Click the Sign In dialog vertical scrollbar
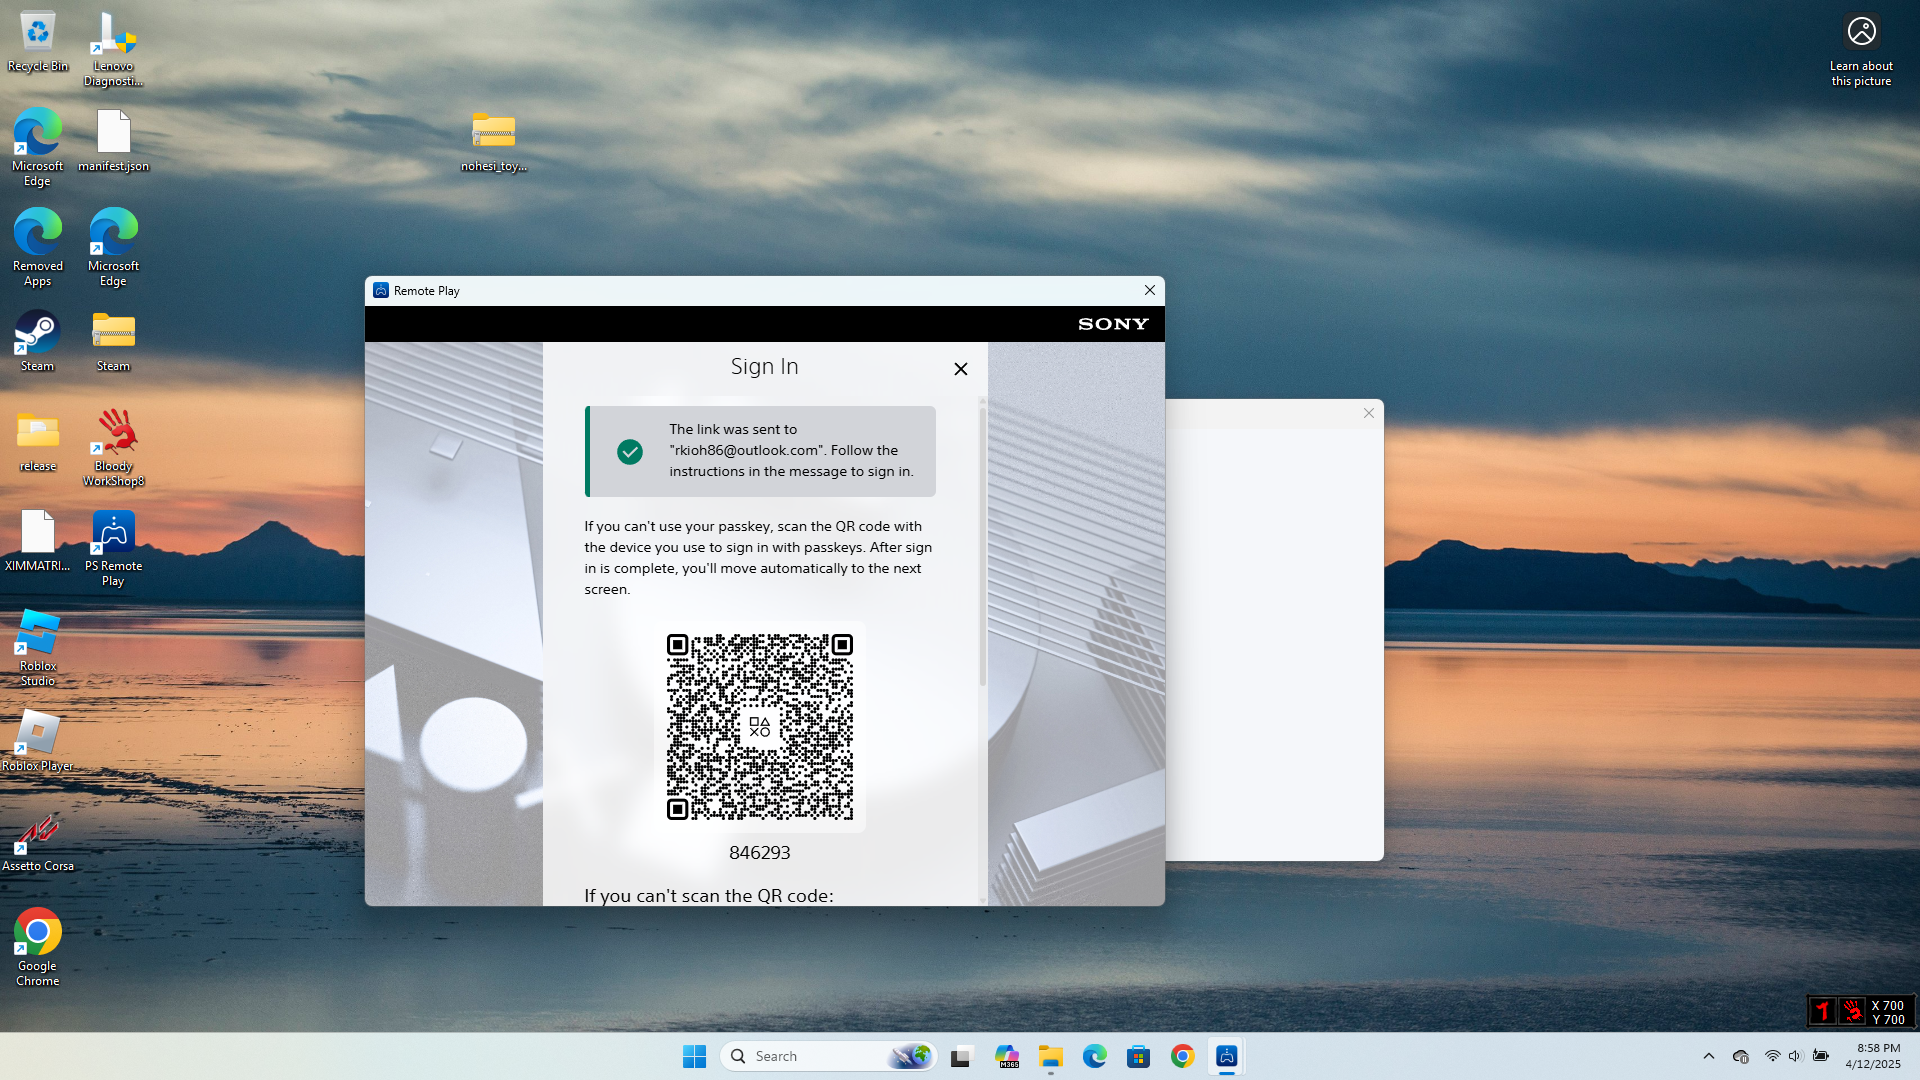This screenshot has width=1920, height=1080. coord(982,545)
